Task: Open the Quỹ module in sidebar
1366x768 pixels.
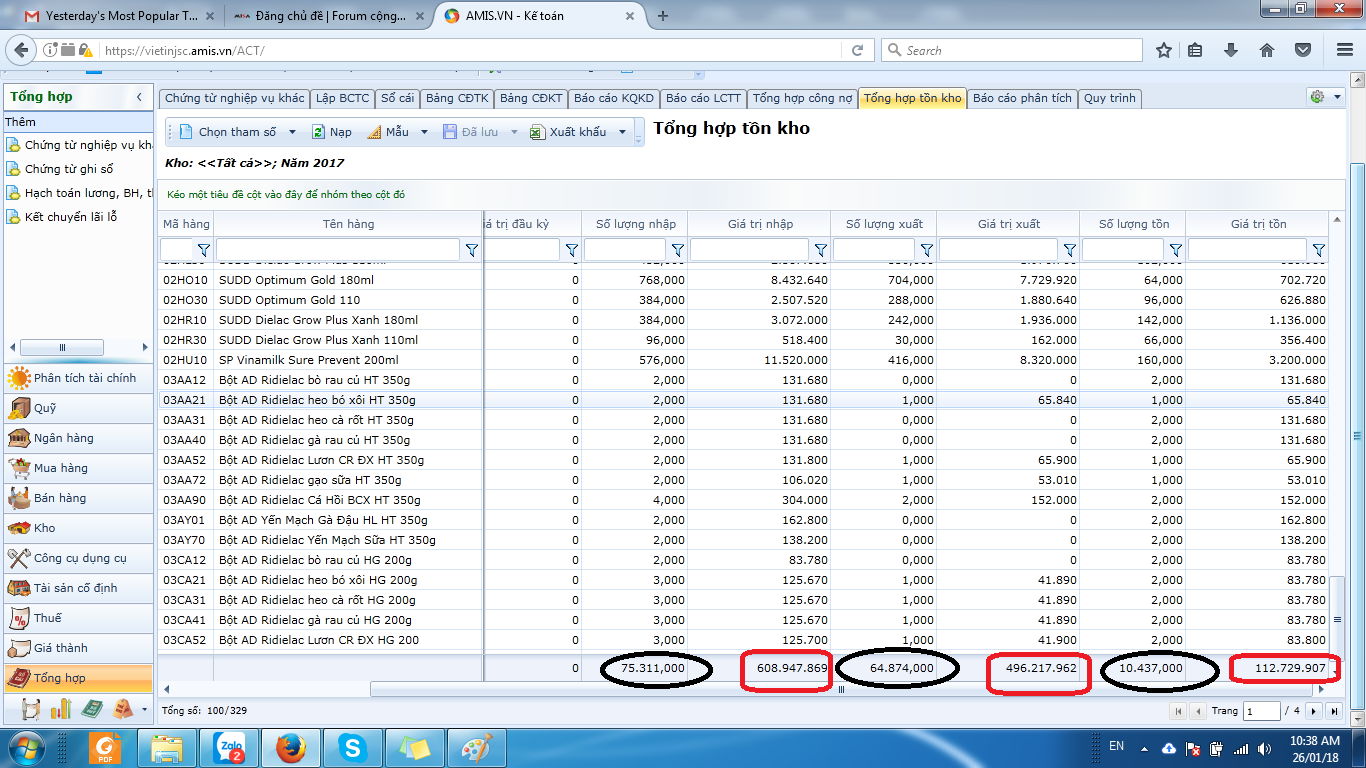Action: [x=78, y=408]
